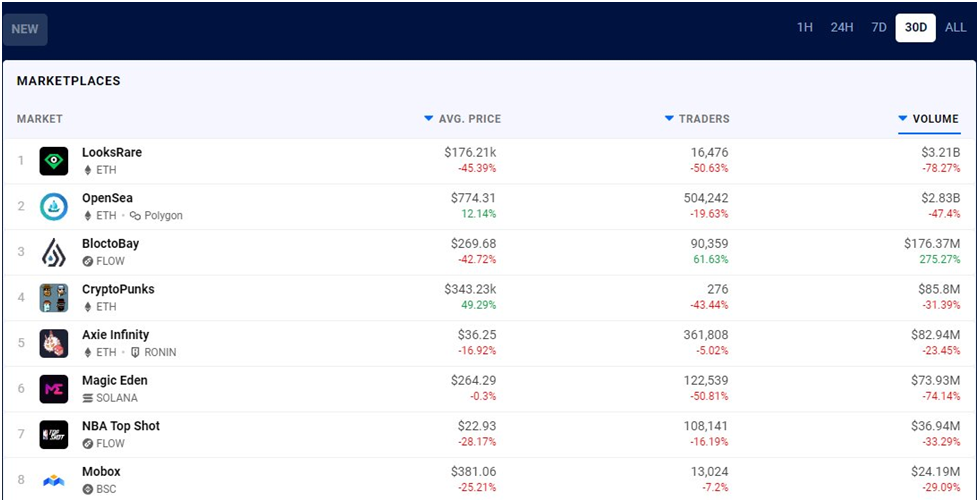
Task: Click the ETH chain icon under CryptoPunks
Action: 87,307
